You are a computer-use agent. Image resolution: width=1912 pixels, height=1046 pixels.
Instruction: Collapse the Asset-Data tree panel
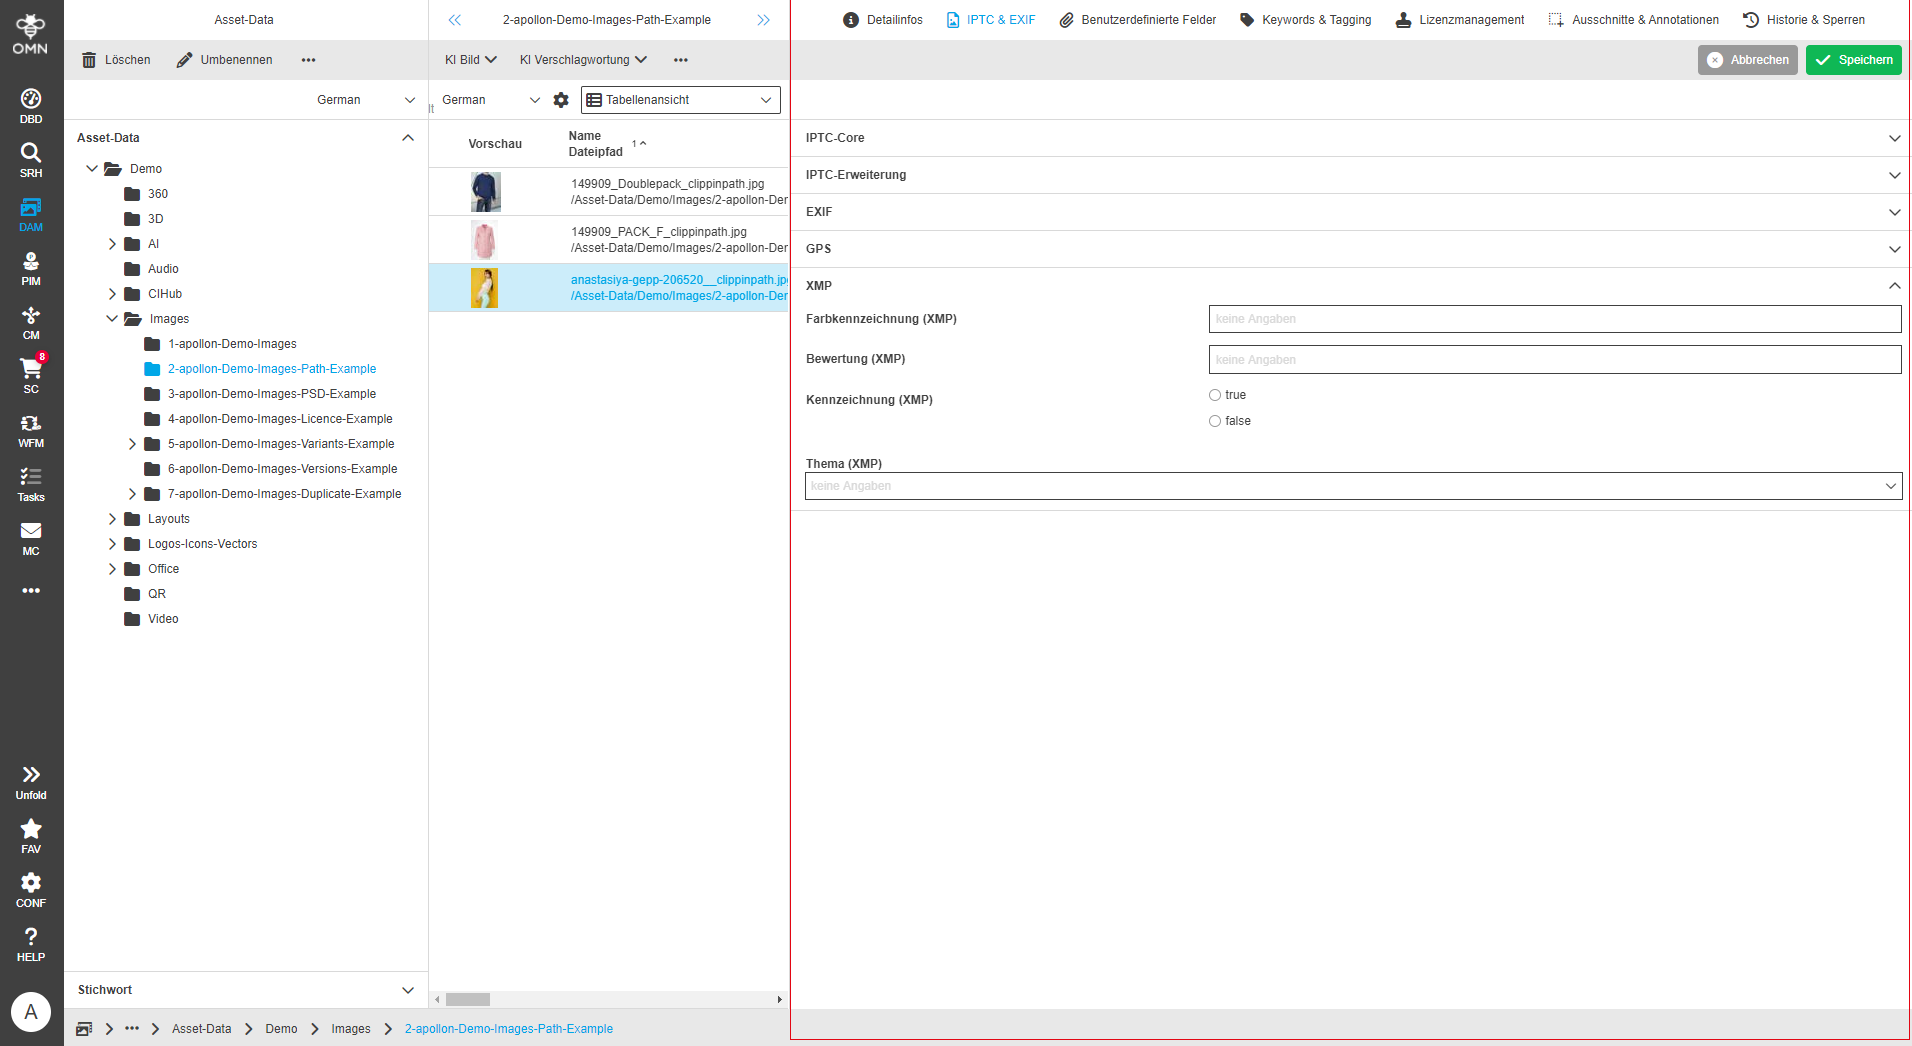[408, 138]
